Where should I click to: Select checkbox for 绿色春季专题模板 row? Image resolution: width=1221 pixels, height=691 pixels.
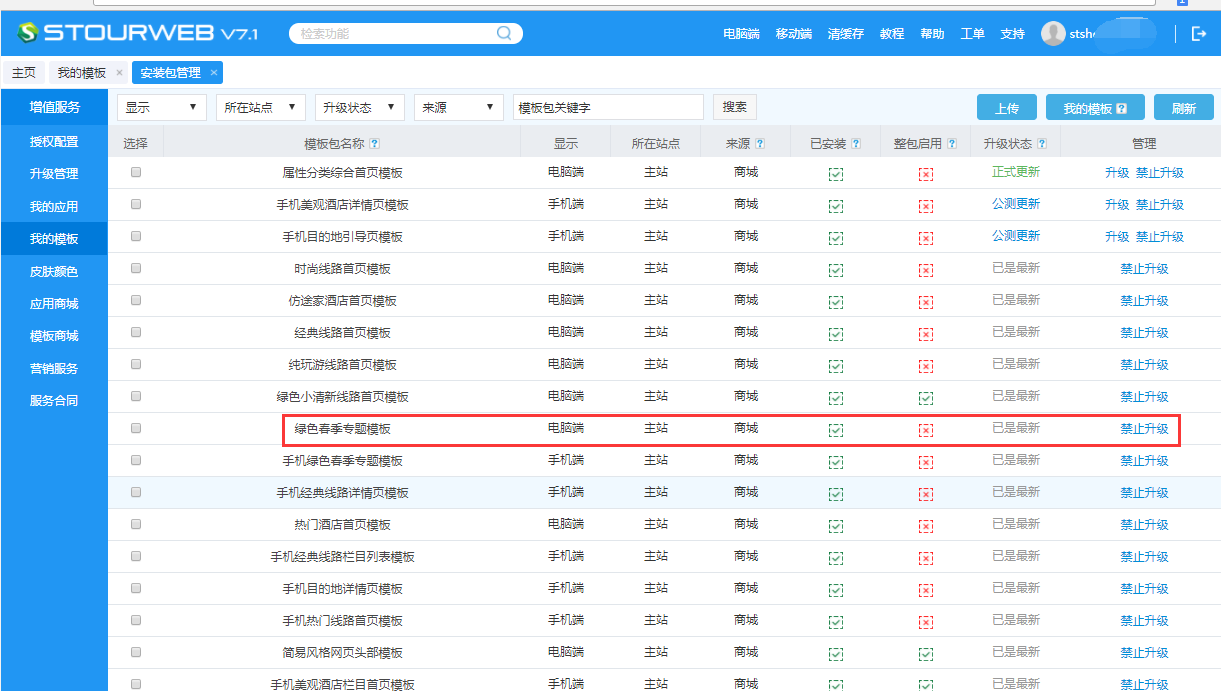(136, 428)
